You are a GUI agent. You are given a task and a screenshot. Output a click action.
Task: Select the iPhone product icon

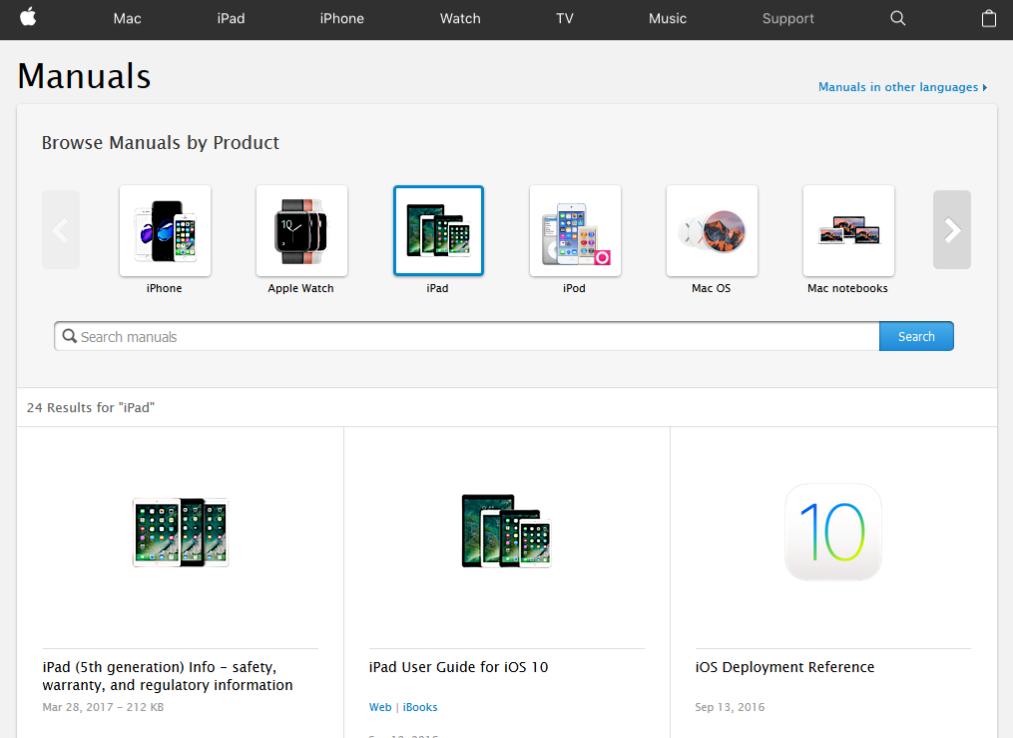165,231
